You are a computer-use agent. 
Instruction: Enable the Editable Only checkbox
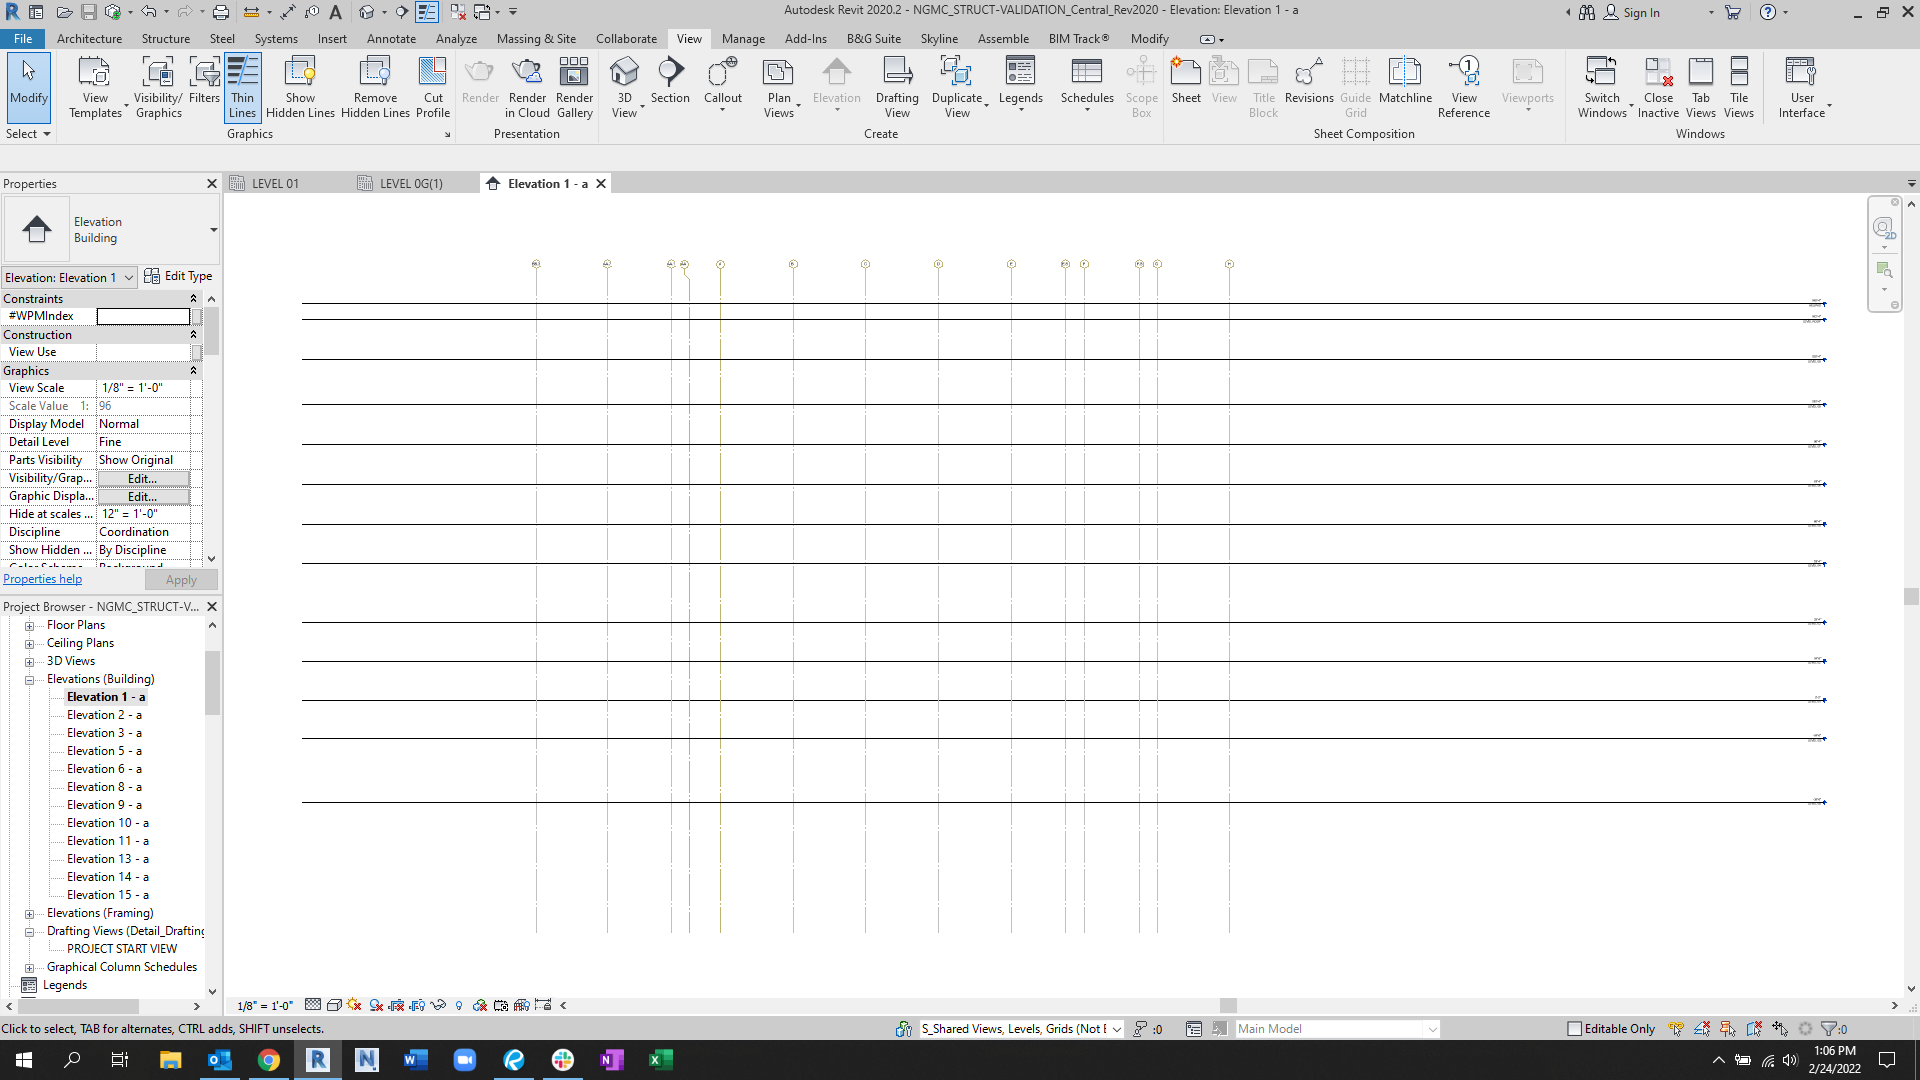pyautogui.click(x=1575, y=1029)
